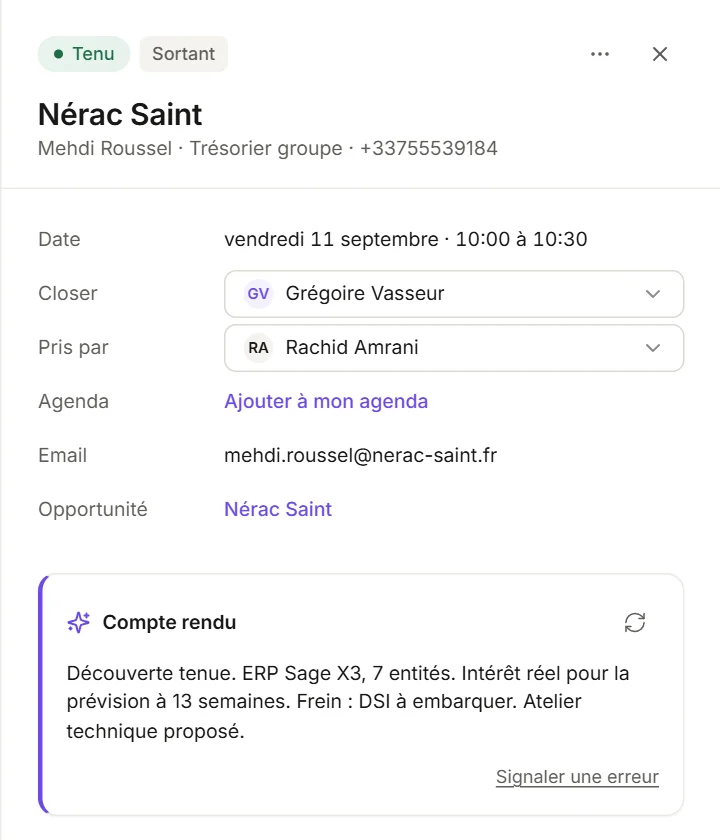
Task: Open the three-dot more options menu
Action: pyautogui.click(x=599, y=54)
